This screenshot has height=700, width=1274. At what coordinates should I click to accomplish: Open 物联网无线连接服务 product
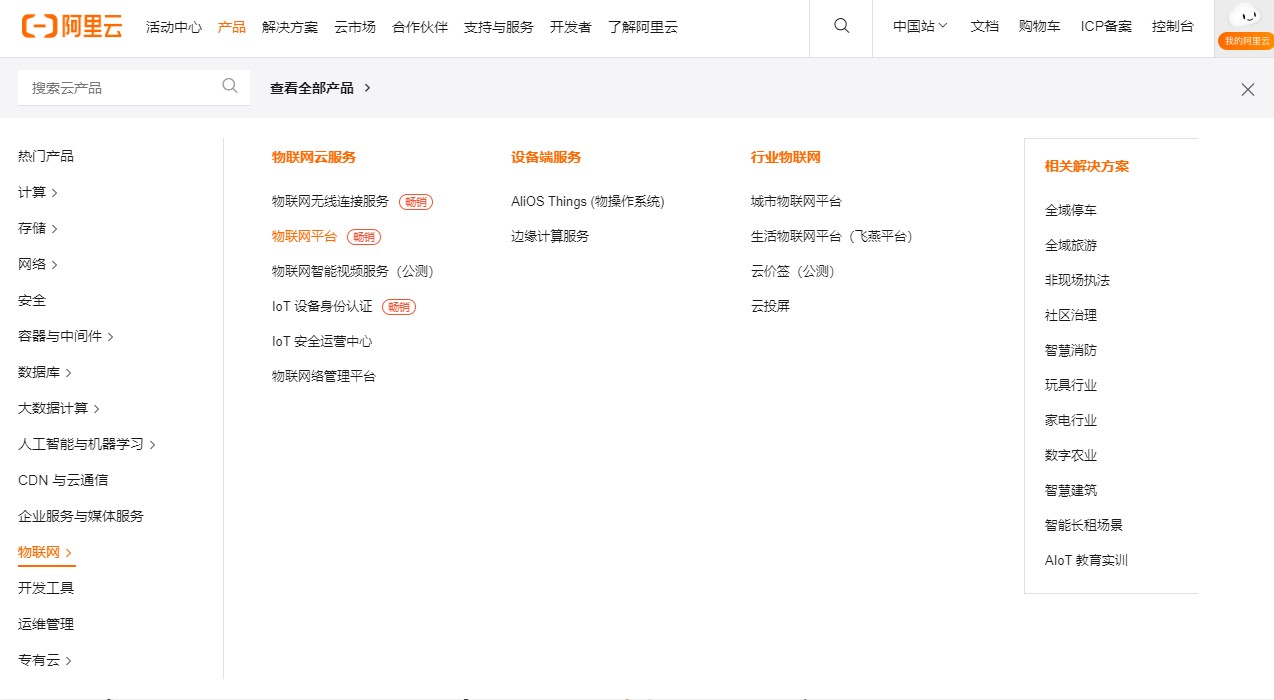coord(330,201)
